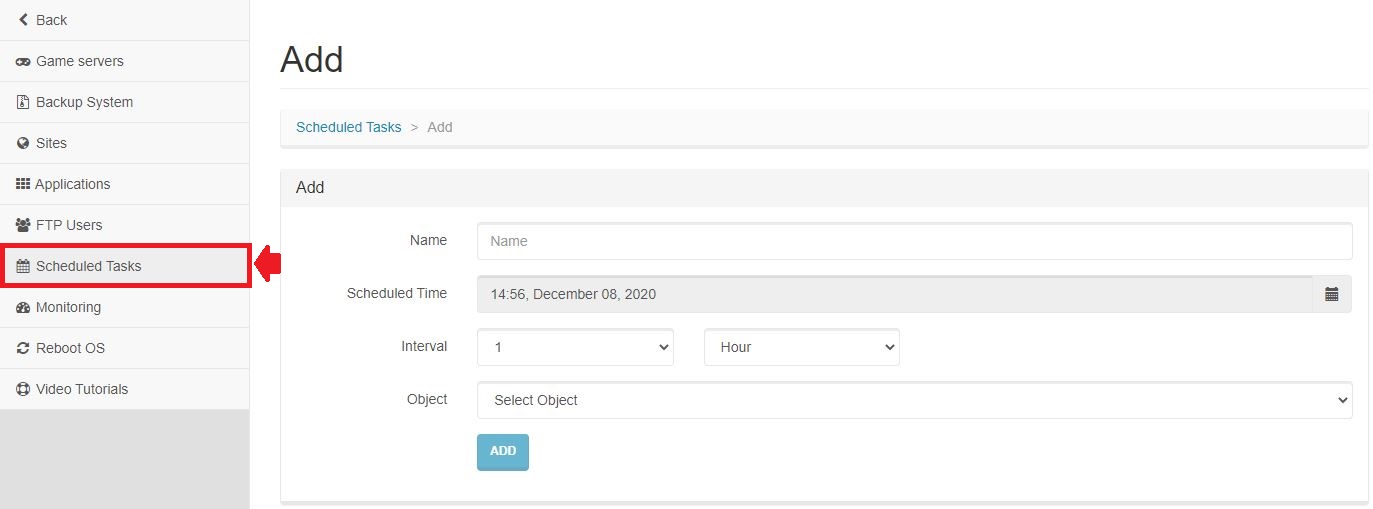Click the Scheduled Time date field
Image resolution: width=1373 pixels, height=509 pixels.
click(894, 294)
